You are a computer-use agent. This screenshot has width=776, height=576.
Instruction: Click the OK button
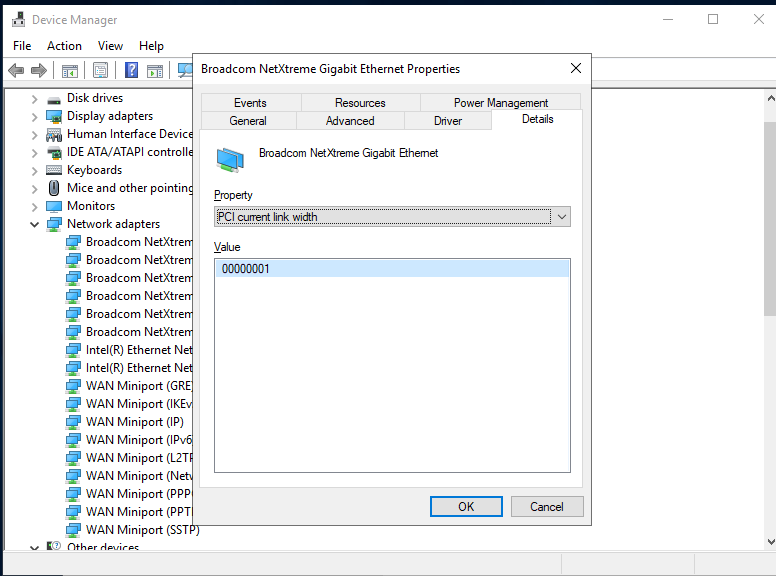pos(466,507)
